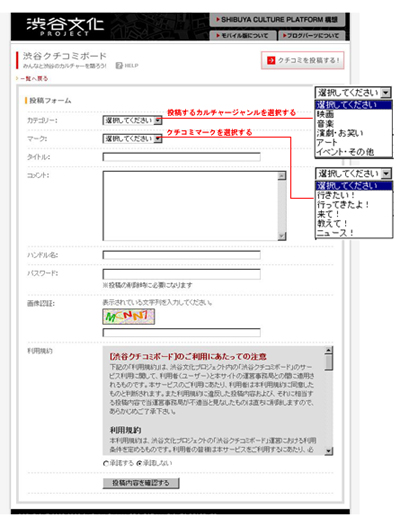Click the 利用規約 scrollbar thumb
Image resolution: width=400 pixels, height=526 pixels.
pyautogui.click(x=329, y=362)
